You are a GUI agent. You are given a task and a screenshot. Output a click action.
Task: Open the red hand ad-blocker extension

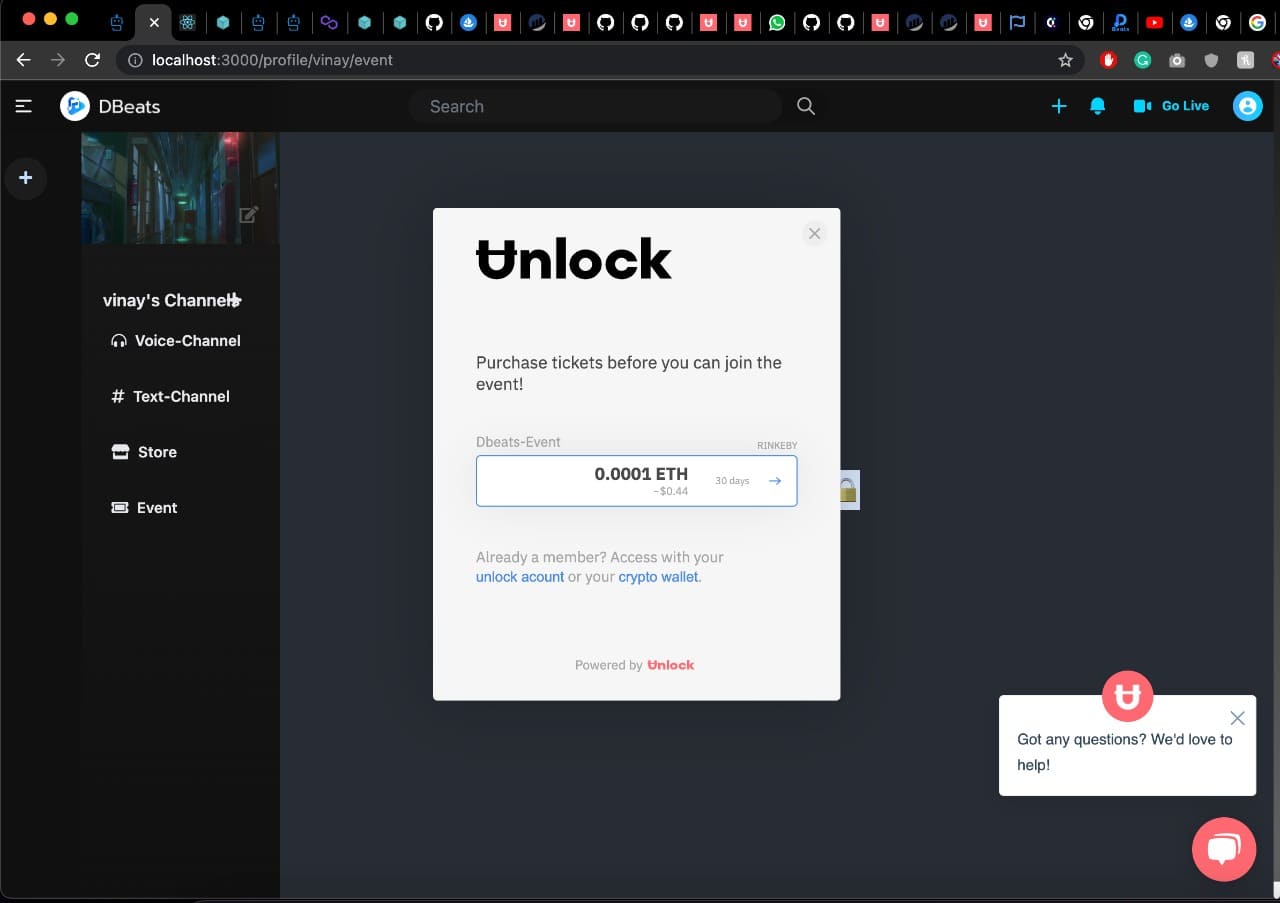(1108, 60)
